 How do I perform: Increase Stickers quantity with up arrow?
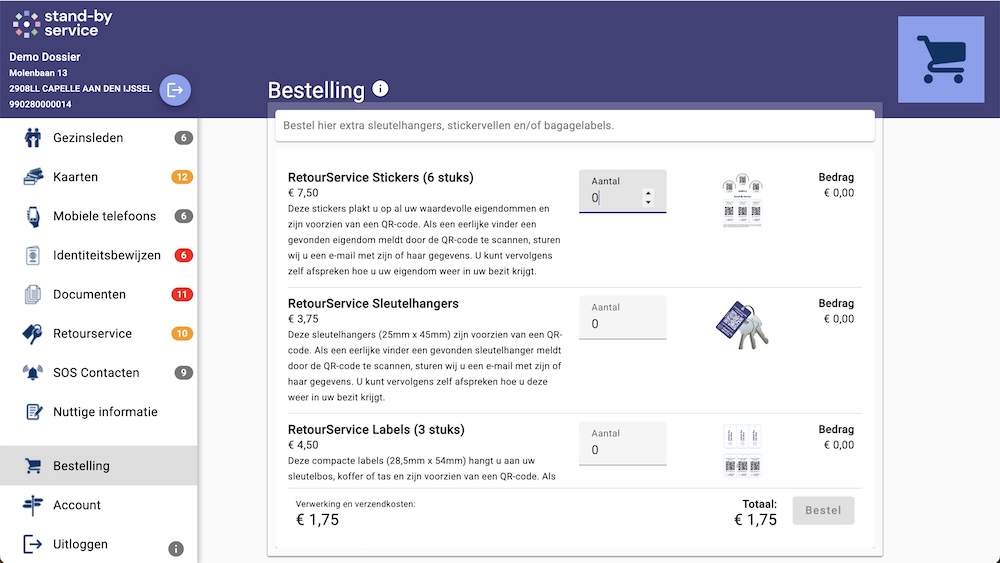[648, 193]
